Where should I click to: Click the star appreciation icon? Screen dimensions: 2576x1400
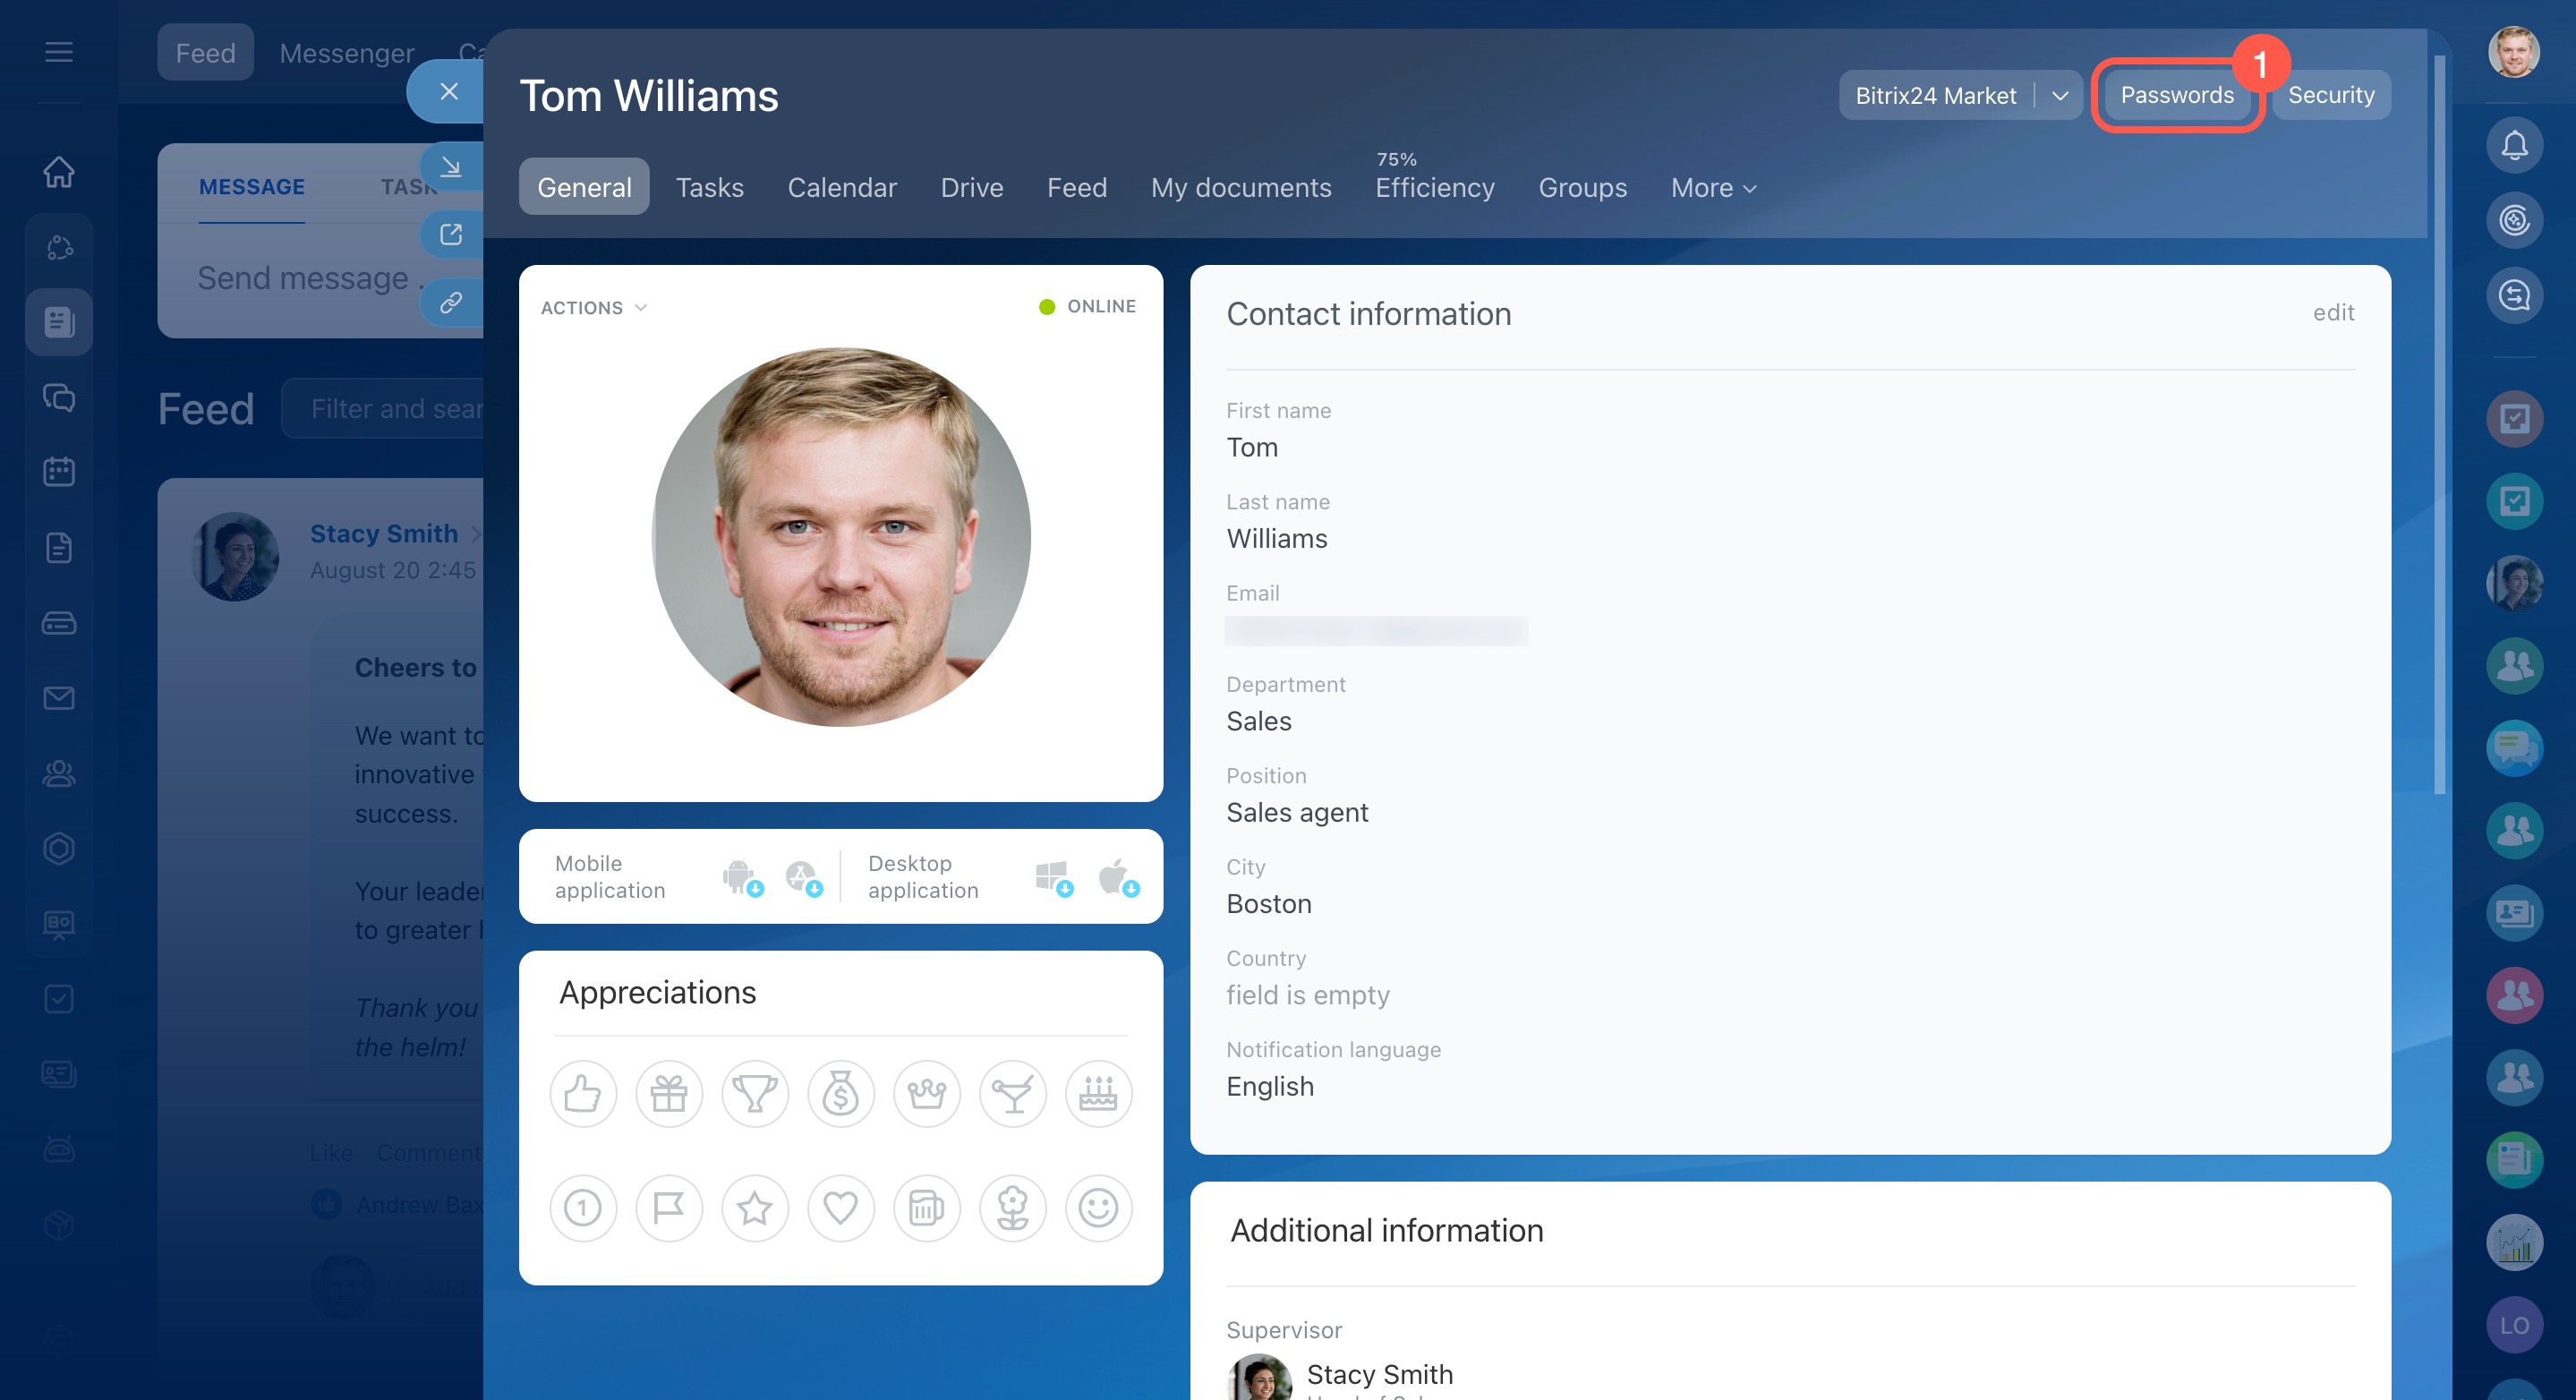point(755,1208)
